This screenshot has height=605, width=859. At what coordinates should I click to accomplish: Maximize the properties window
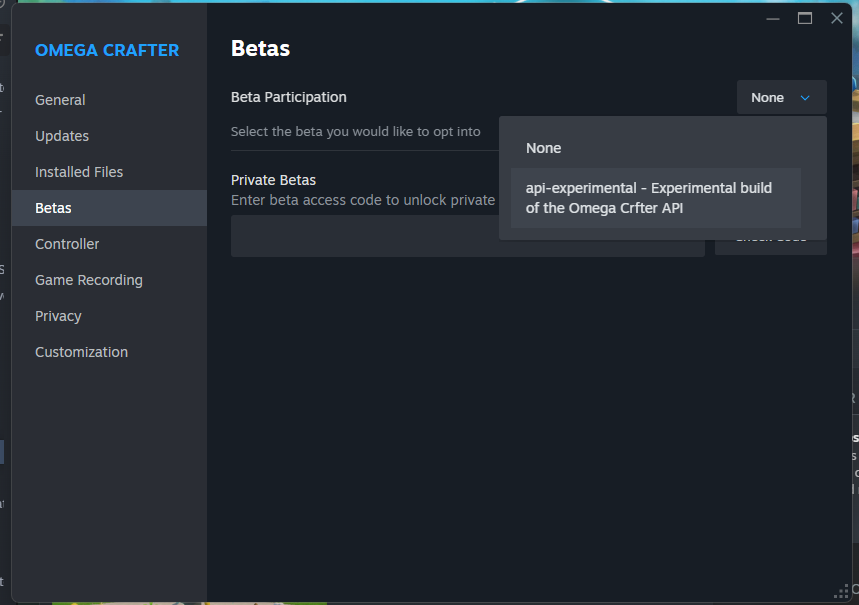805,18
